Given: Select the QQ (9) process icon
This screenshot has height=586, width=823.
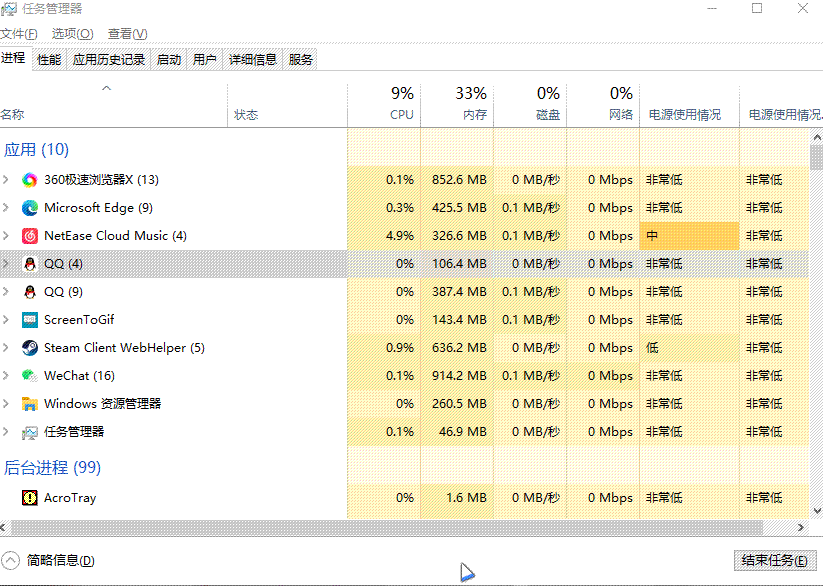Looking at the screenshot, I should click(x=30, y=291).
